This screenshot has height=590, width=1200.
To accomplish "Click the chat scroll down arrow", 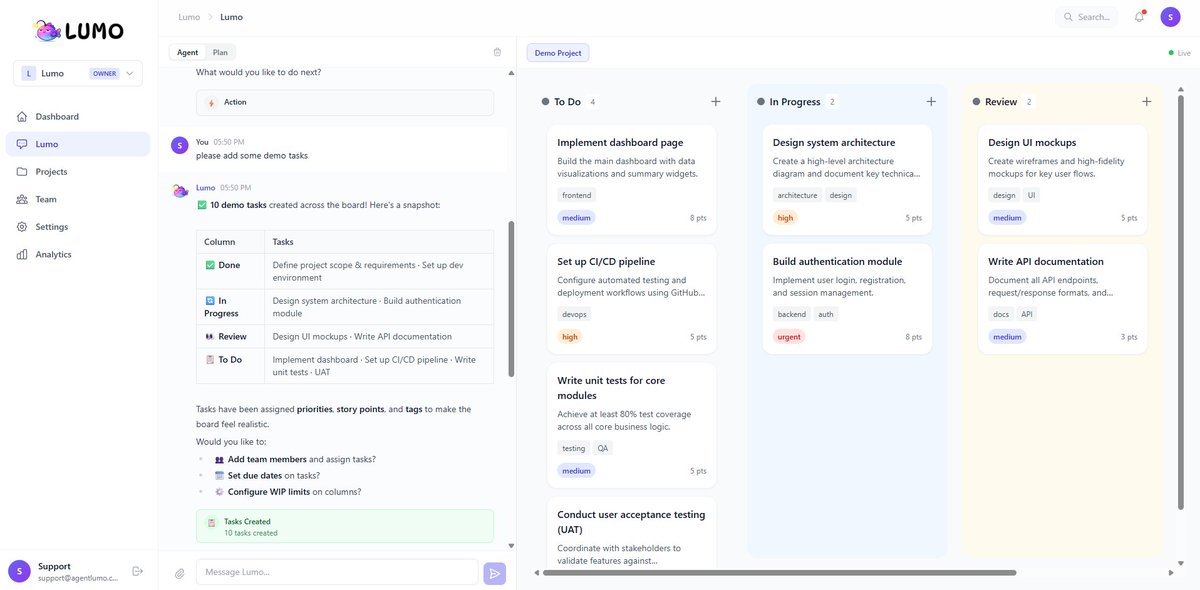I will coord(512,546).
